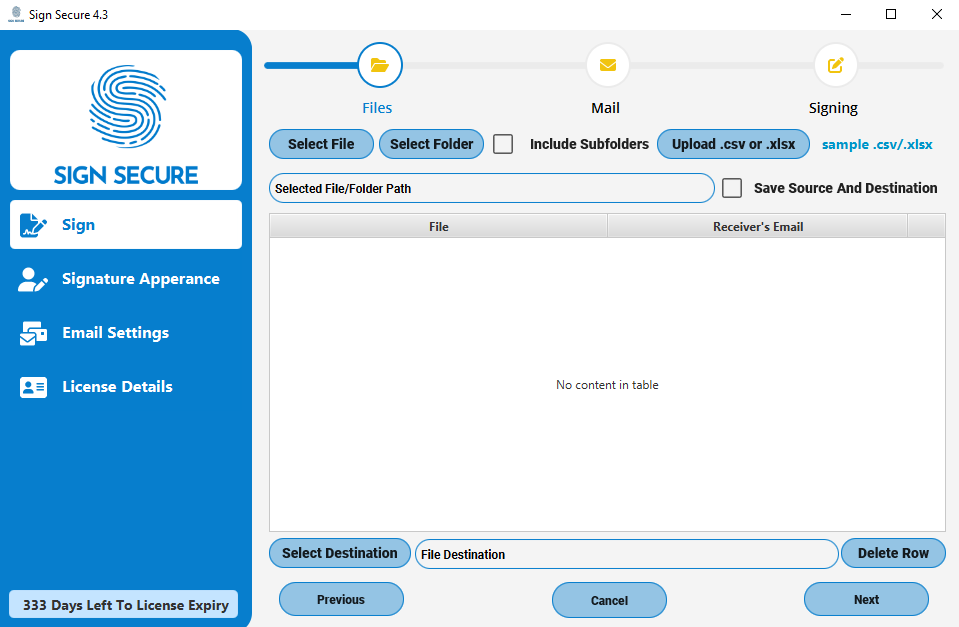Image resolution: width=959 pixels, height=627 pixels.
Task: Open the Sign menu item
Action: coord(126,224)
